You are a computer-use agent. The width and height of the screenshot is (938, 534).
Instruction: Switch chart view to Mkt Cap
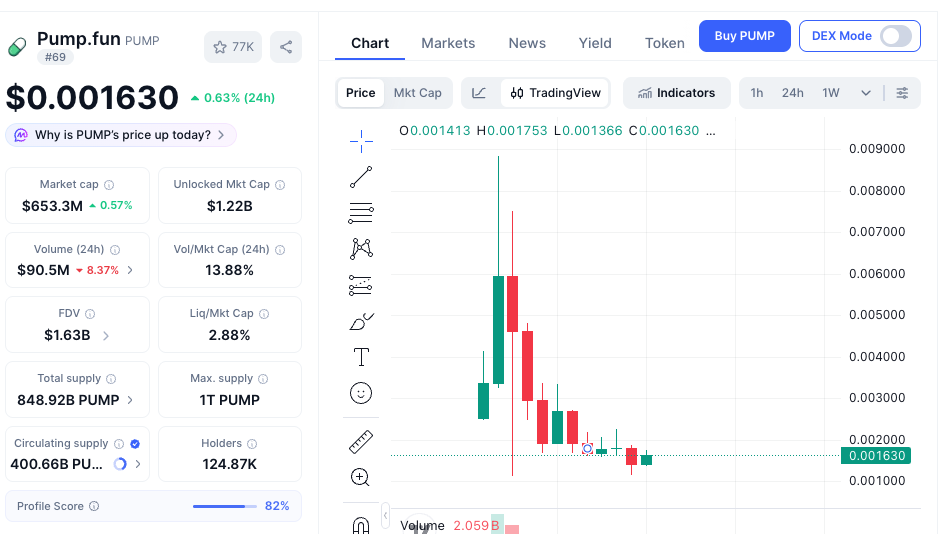click(418, 93)
